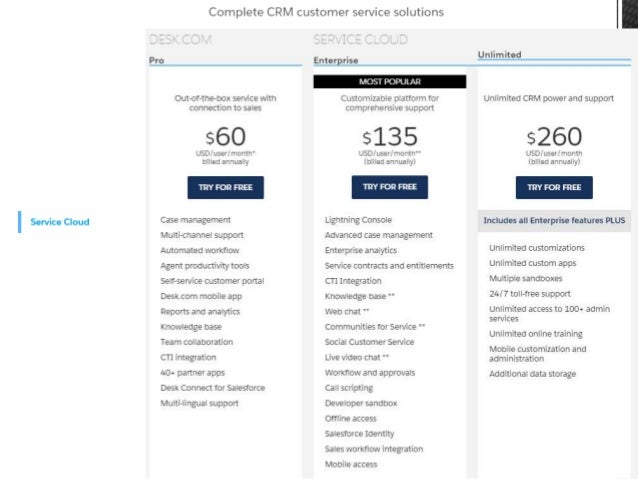Viewport: 638px width, 479px height.
Task: Click 'Sales workflow integration' feature
Action: click(374, 449)
